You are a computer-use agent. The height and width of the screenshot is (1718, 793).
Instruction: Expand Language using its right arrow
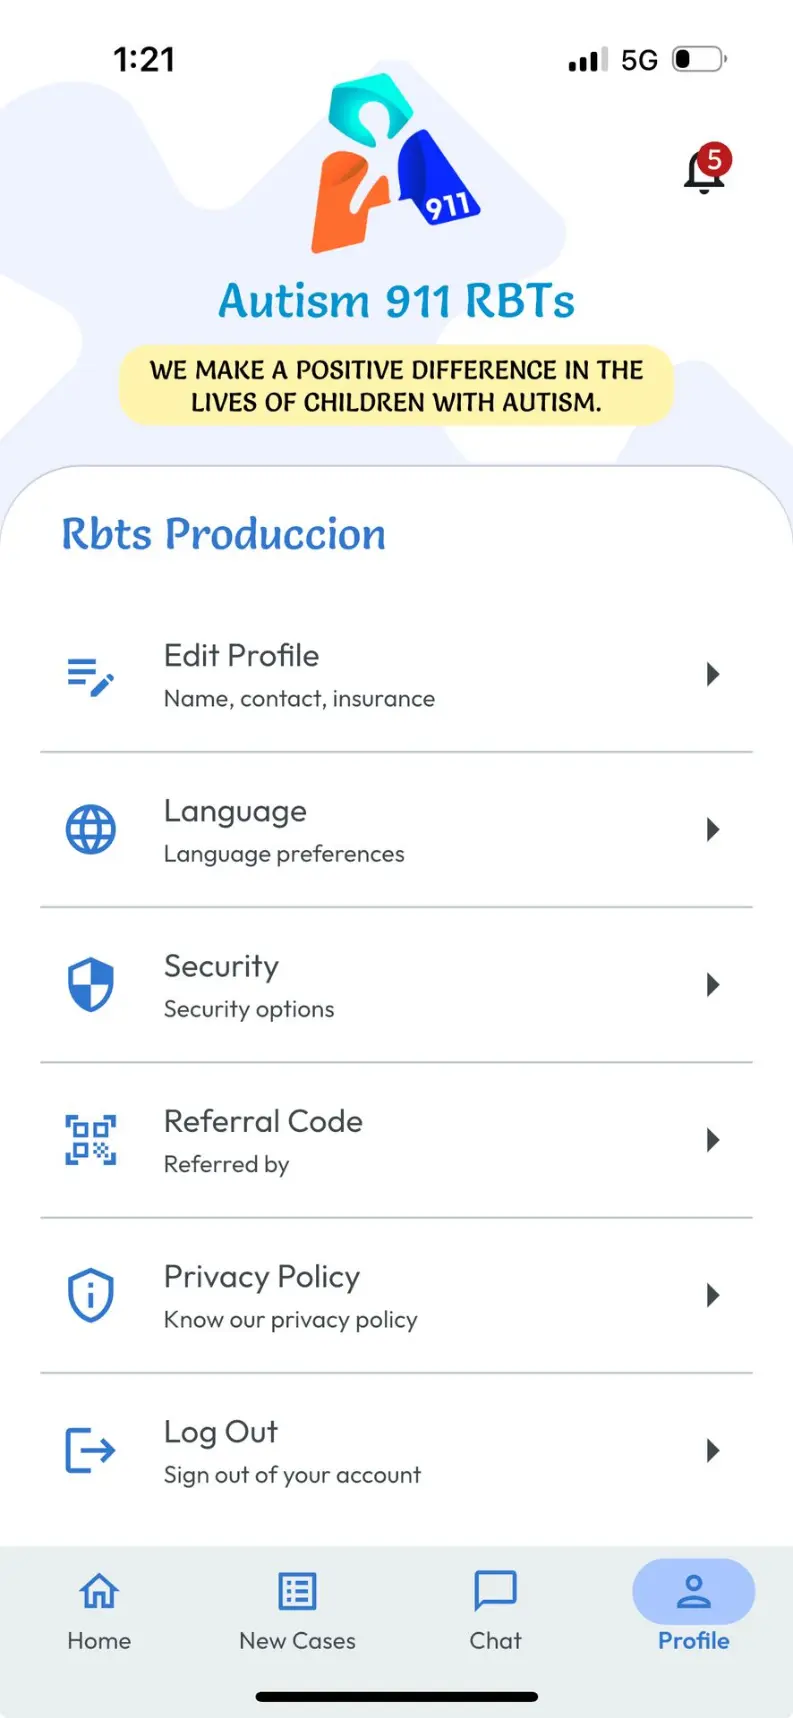(x=712, y=830)
